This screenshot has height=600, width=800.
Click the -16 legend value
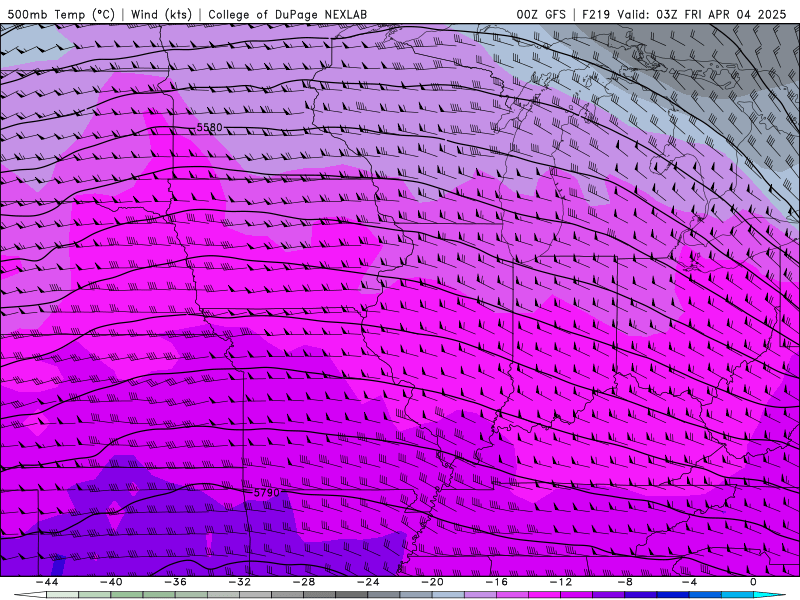(497, 582)
